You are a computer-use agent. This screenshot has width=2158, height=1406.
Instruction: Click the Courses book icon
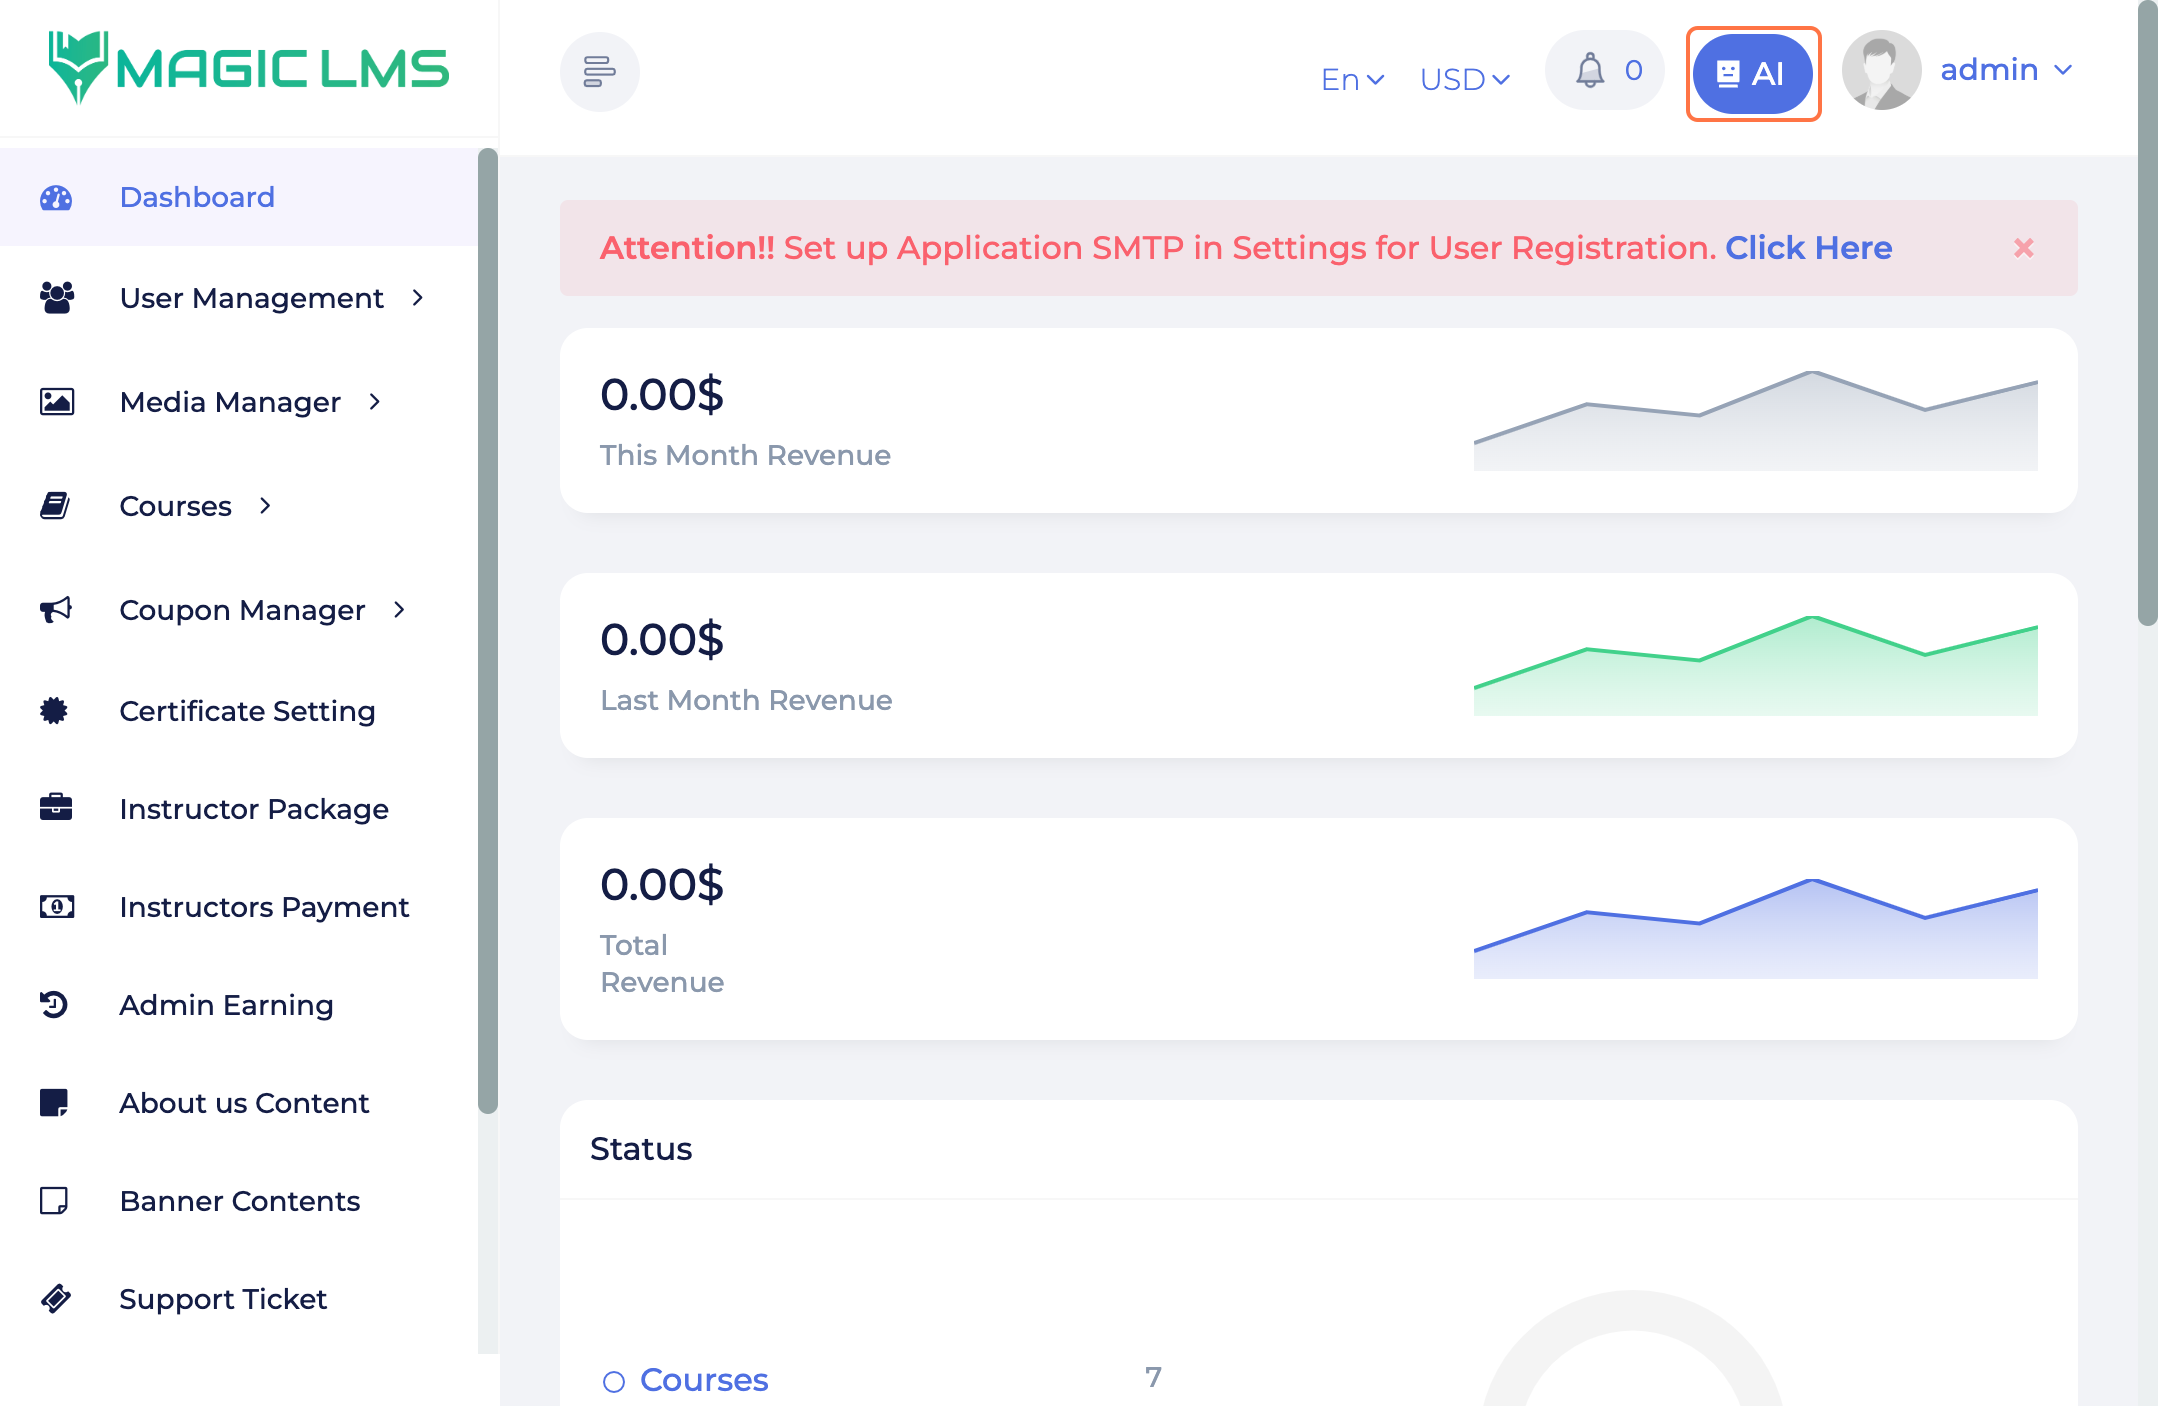pyautogui.click(x=55, y=506)
